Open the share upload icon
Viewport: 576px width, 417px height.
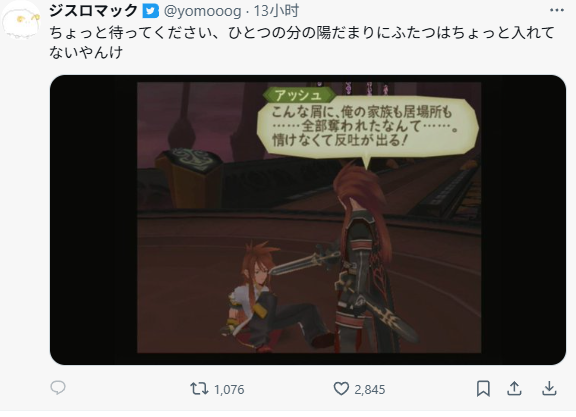coord(514,388)
